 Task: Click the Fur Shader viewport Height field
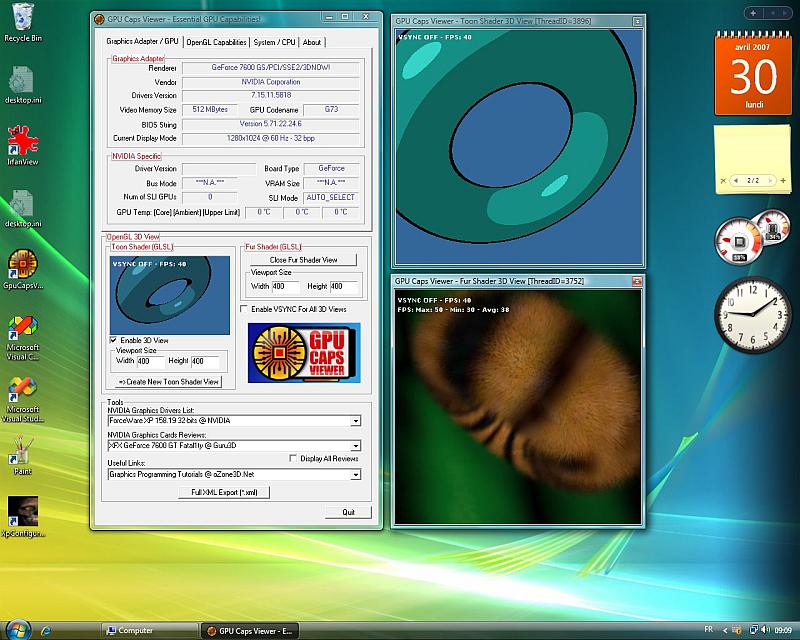pyautogui.click(x=344, y=286)
